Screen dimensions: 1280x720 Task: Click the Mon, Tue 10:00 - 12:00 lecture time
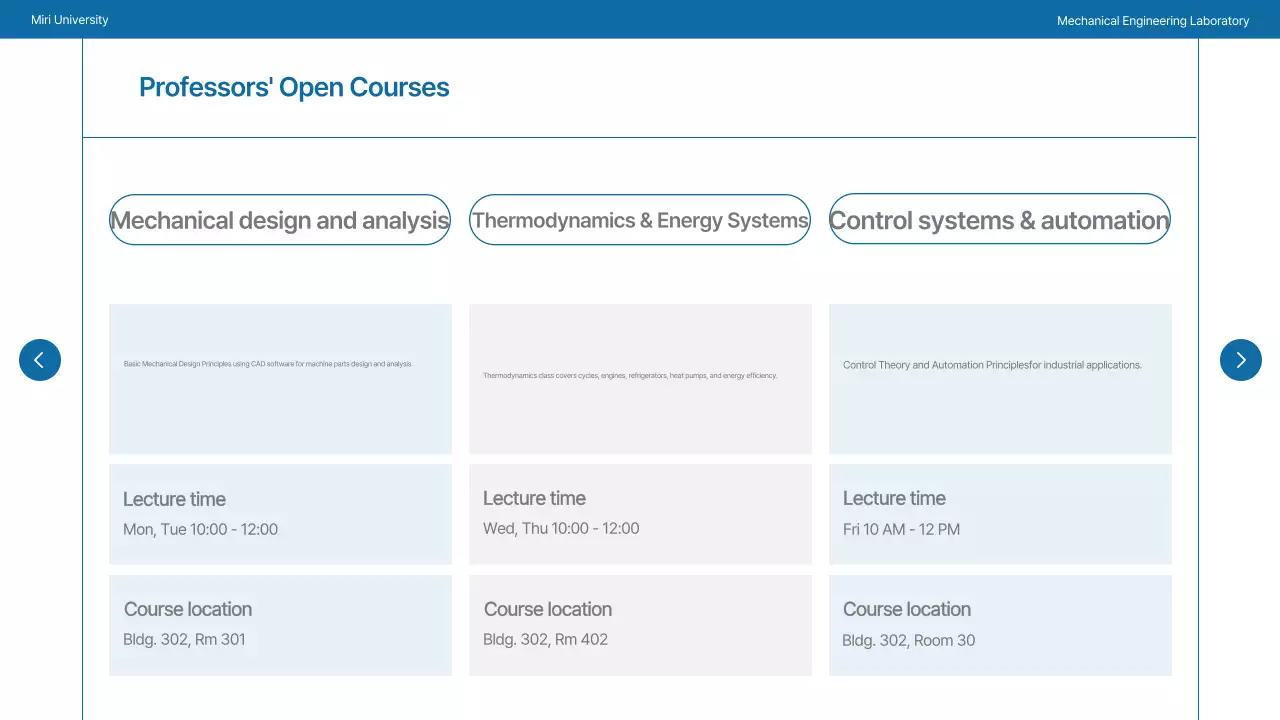point(200,530)
